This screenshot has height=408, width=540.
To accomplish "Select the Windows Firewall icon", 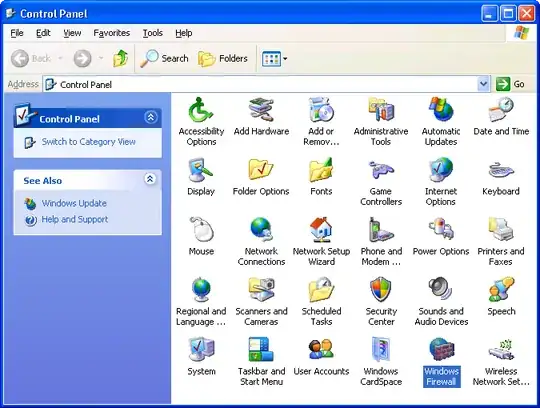I will click(442, 349).
